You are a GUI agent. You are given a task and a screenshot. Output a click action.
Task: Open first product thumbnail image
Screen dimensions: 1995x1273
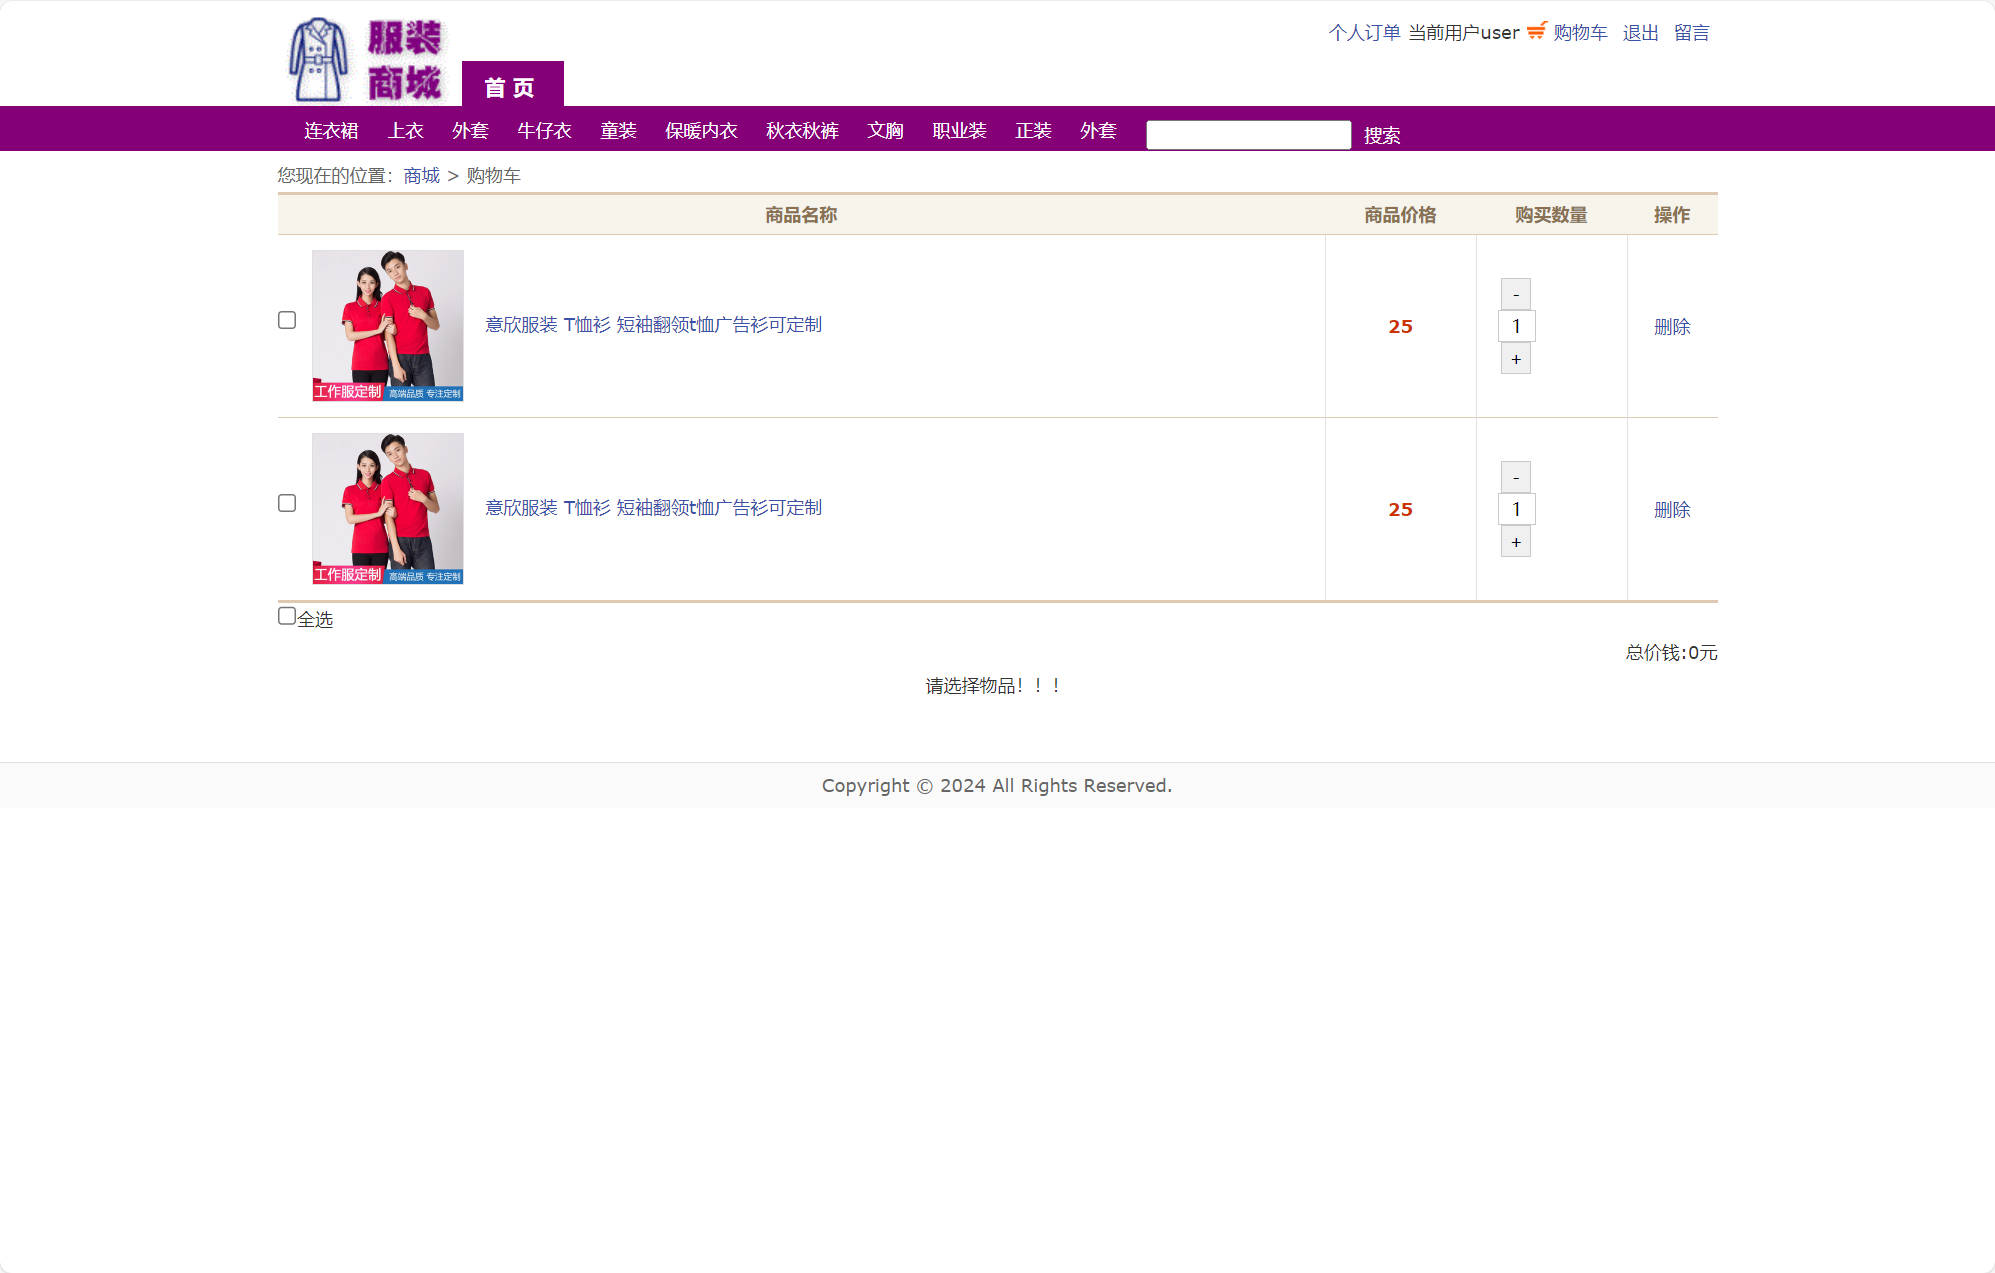tap(388, 325)
